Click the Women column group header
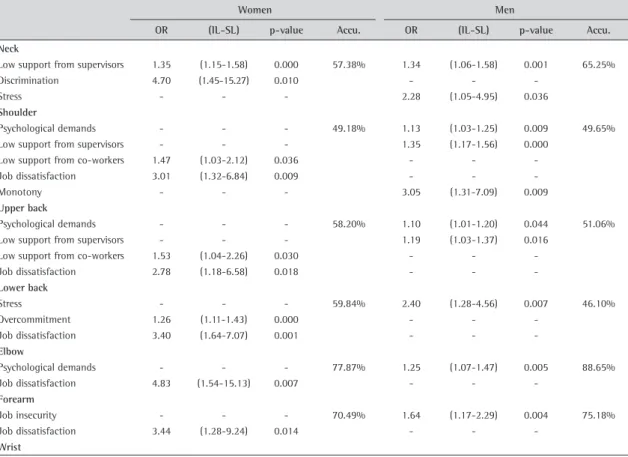This screenshot has width=628, height=457. [x=254, y=10]
